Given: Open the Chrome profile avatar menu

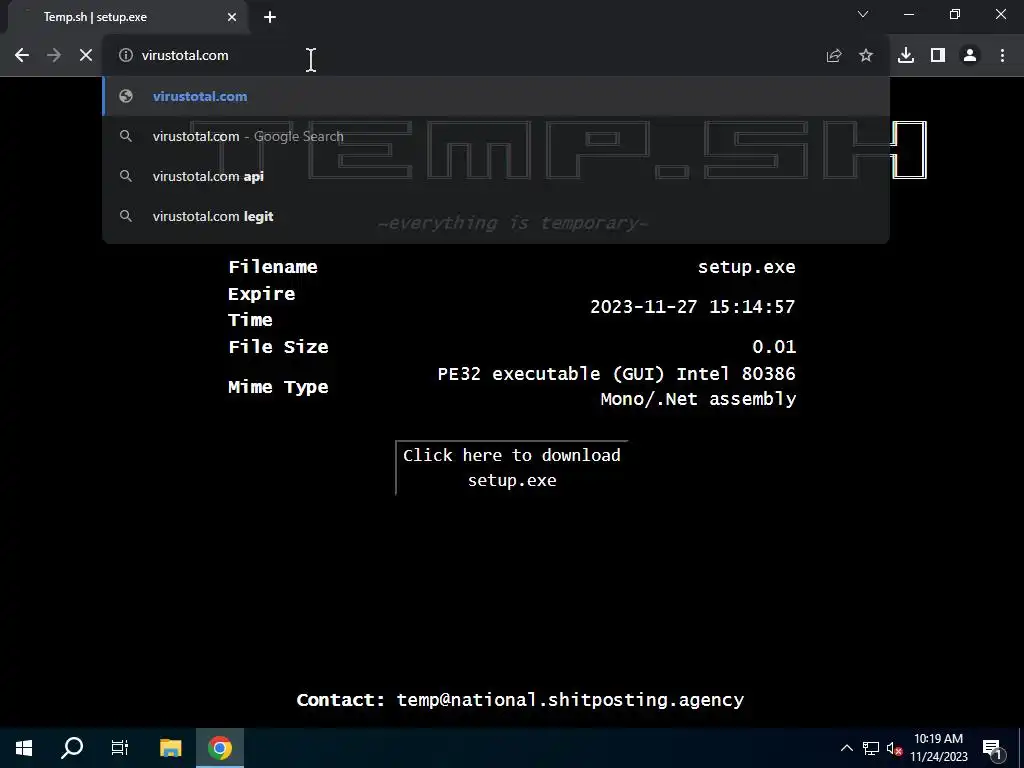Looking at the screenshot, I should [970, 56].
